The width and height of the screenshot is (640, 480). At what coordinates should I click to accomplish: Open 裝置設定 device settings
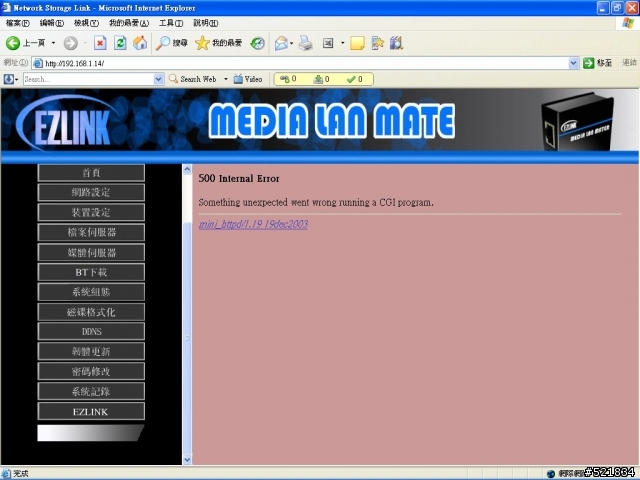tap(91, 212)
